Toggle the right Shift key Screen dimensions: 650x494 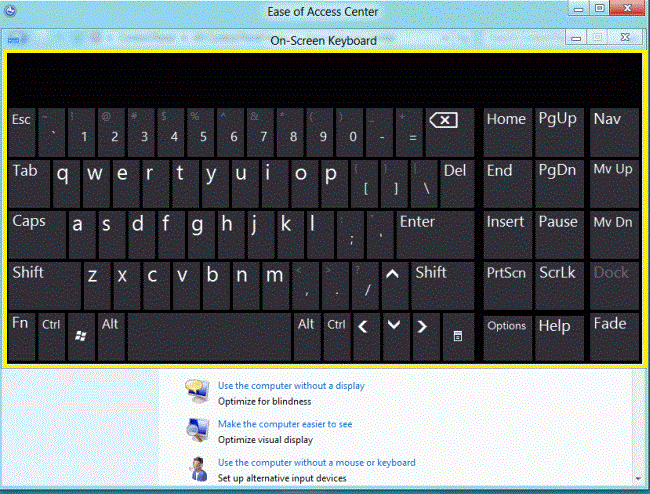(443, 286)
